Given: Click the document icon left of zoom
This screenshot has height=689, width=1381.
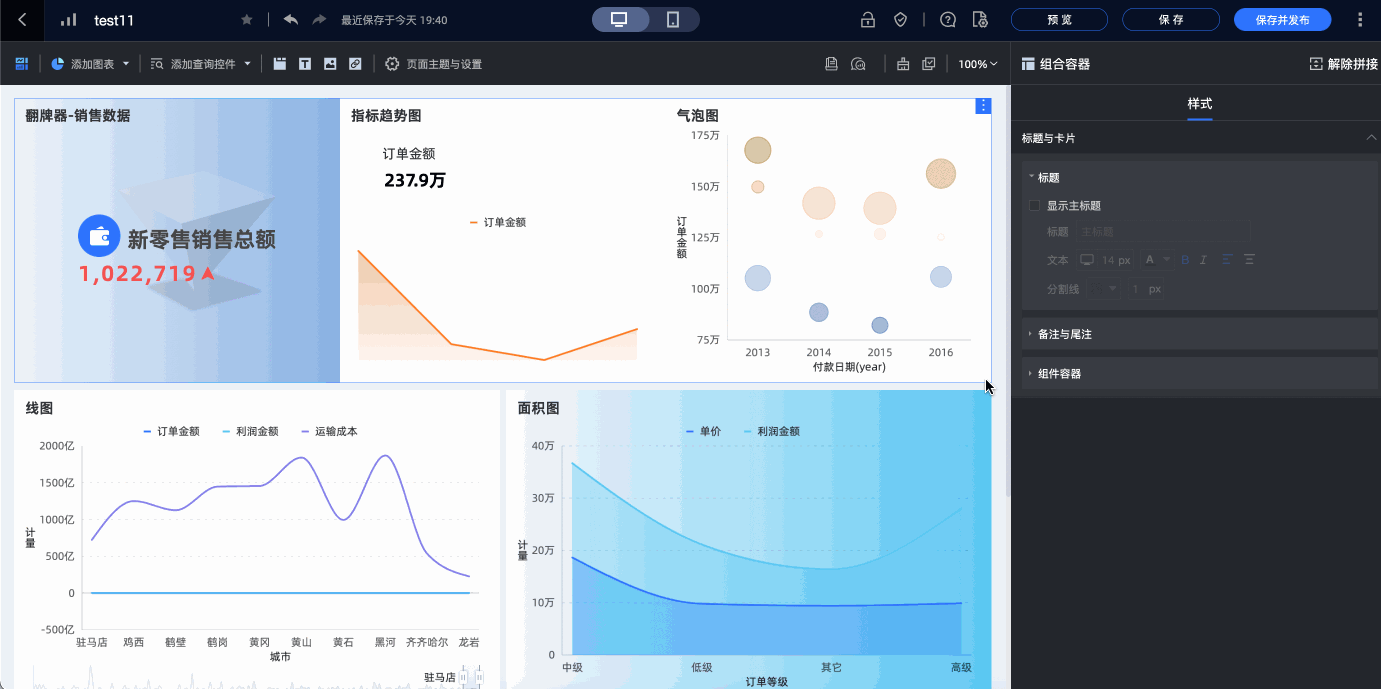Looking at the screenshot, I should tap(831, 64).
